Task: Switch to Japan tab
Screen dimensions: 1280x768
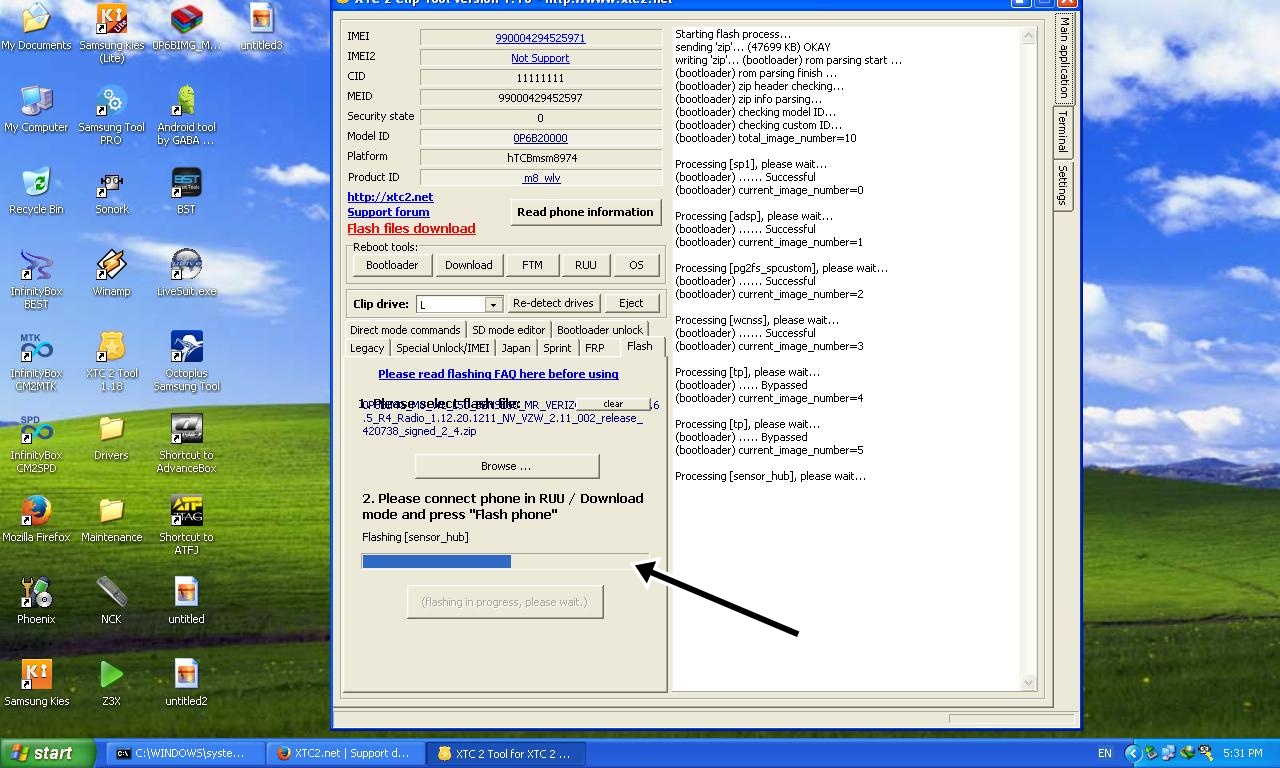Action: [x=516, y=348]
